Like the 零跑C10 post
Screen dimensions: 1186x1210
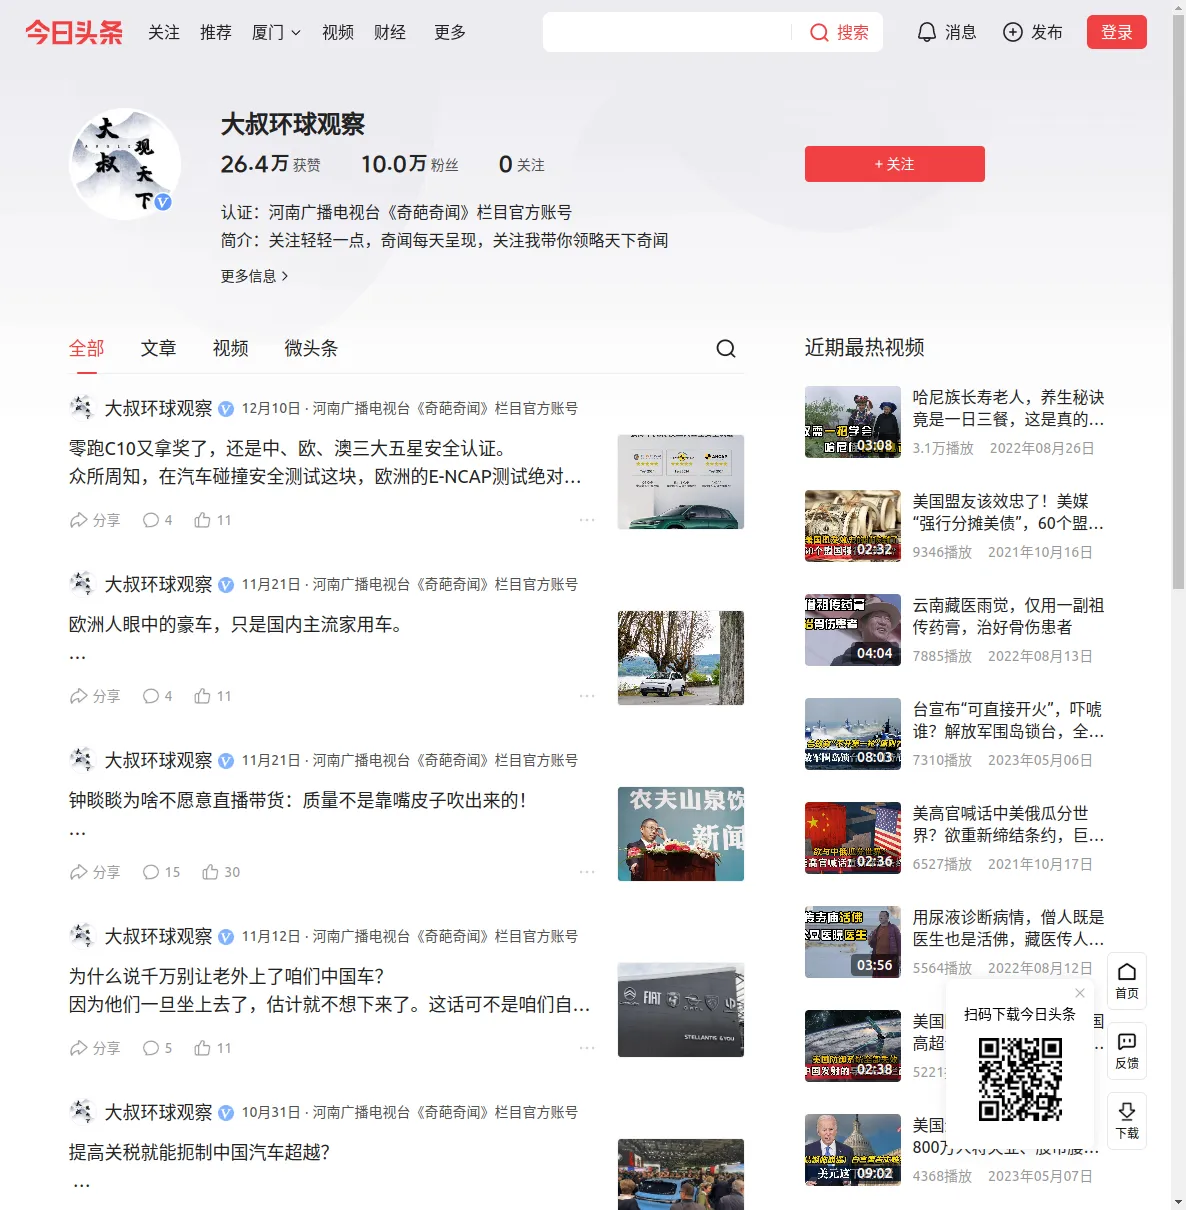click(x=213, y=520)
